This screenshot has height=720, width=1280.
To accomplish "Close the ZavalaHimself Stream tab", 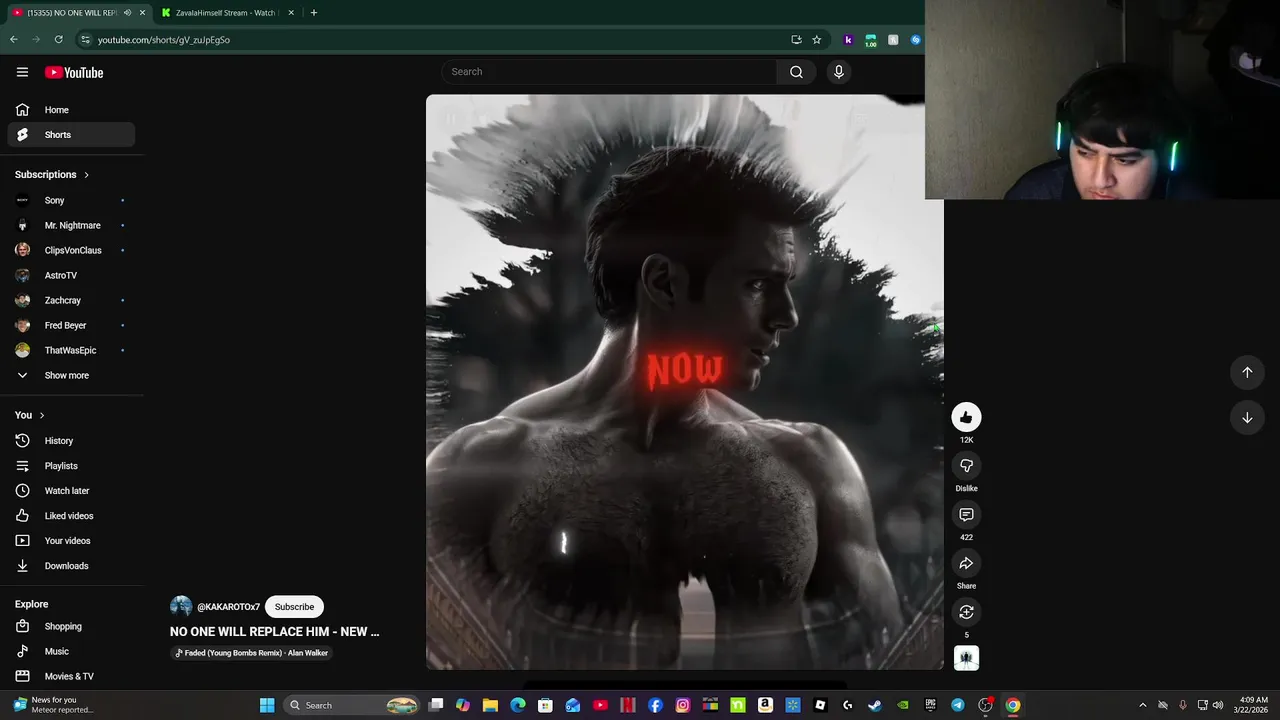I will pos(291,13).
